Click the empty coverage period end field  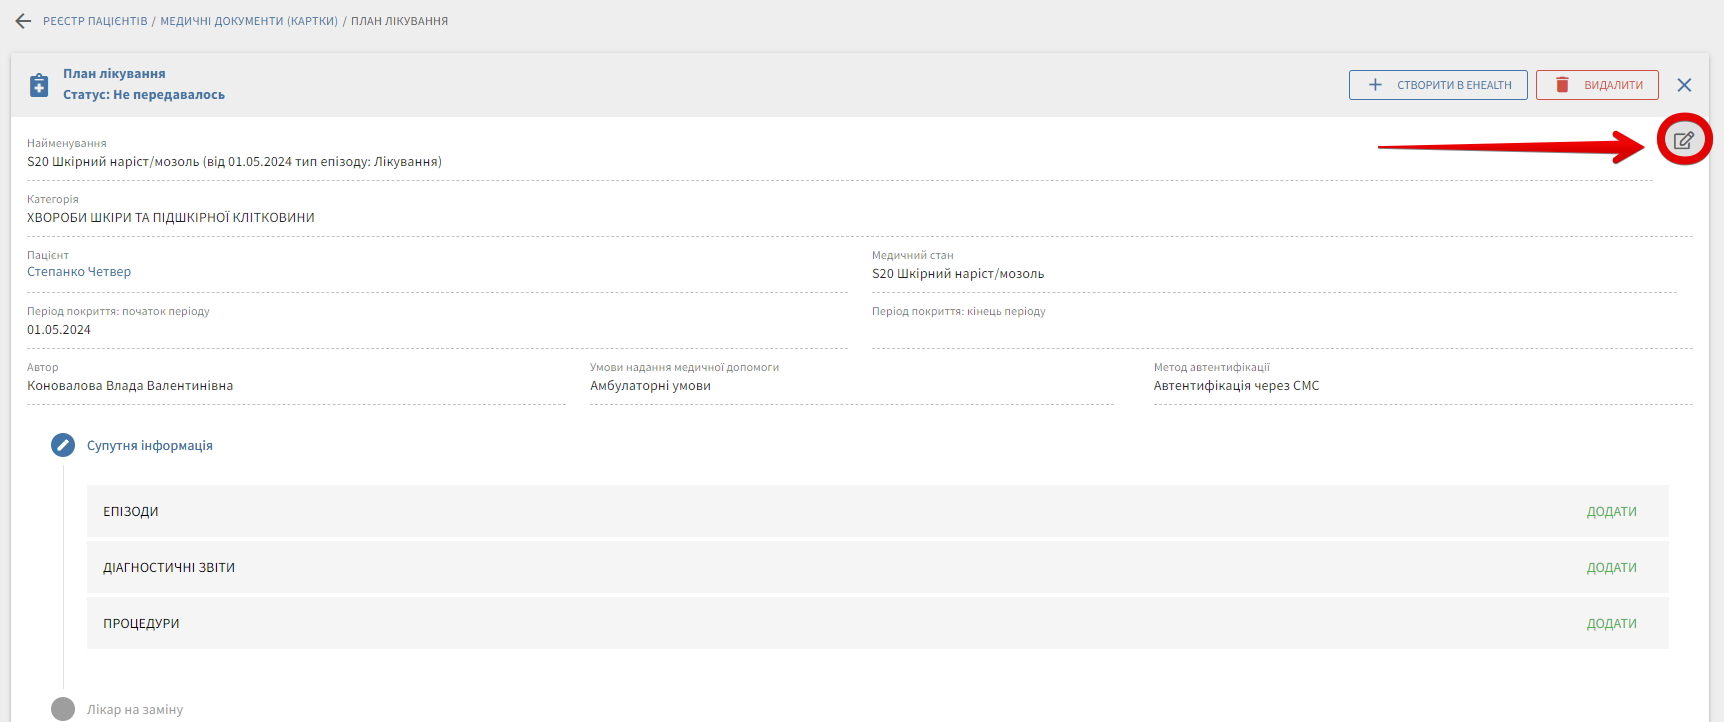coord(1280,331)
